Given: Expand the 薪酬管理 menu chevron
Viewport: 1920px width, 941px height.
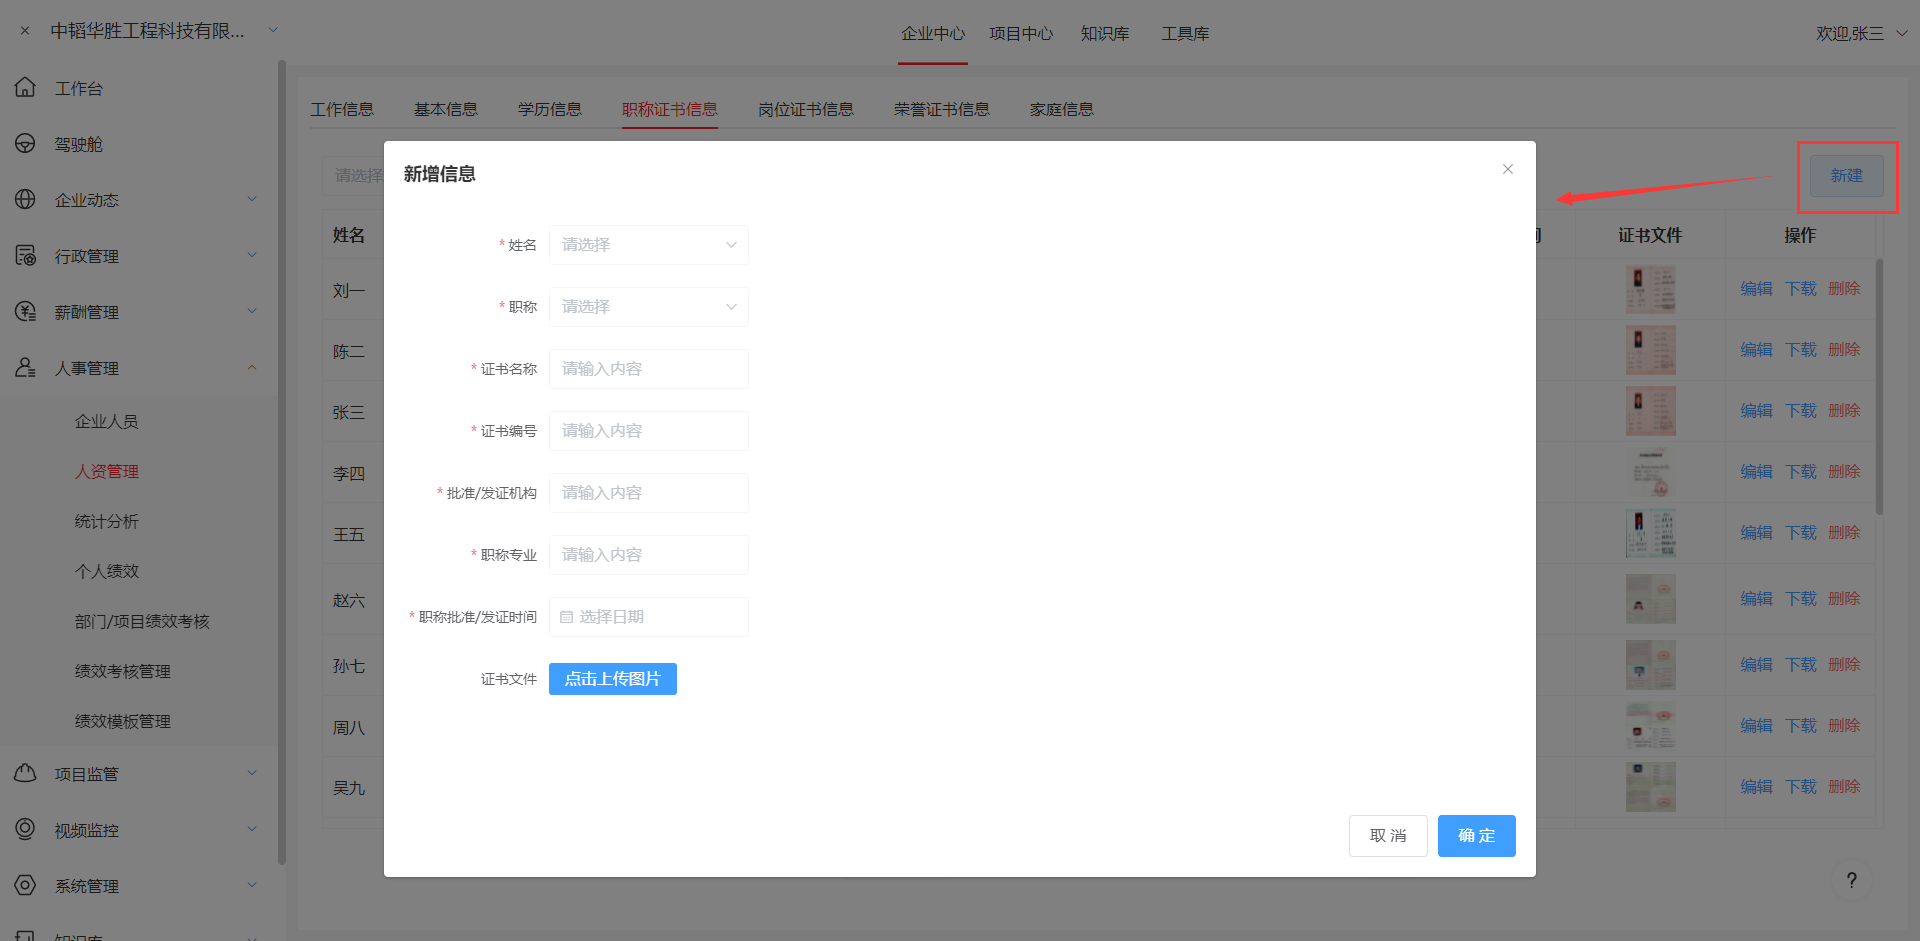Looking at the screenshot, I should [x=252, y=311].
